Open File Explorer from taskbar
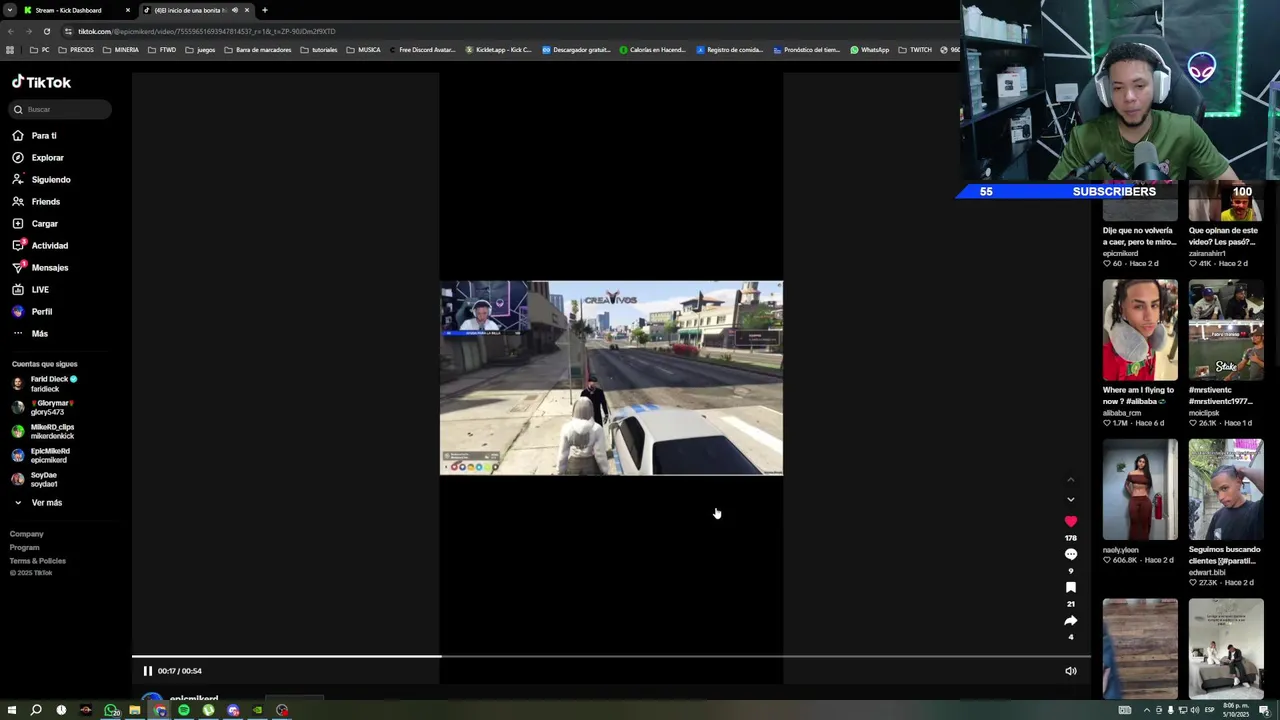The height and width of the screenshot is (720, 1280). coord(134,710)
